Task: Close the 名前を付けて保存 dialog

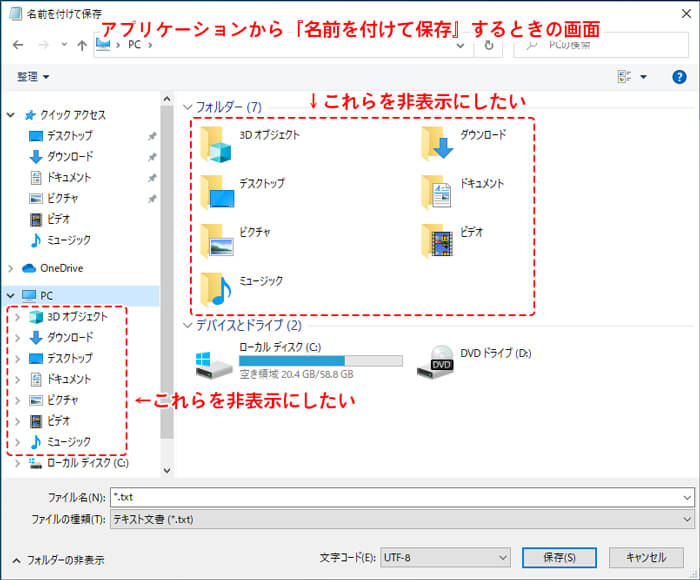Action: click(686, 14)
